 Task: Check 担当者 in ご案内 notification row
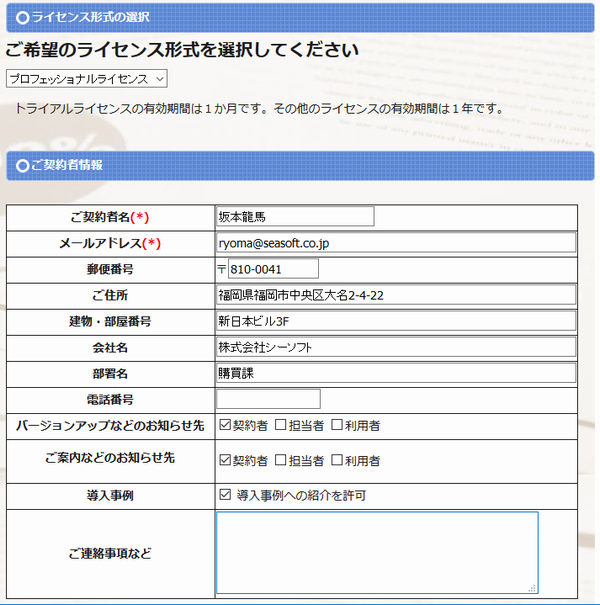[x=281, y=461]
